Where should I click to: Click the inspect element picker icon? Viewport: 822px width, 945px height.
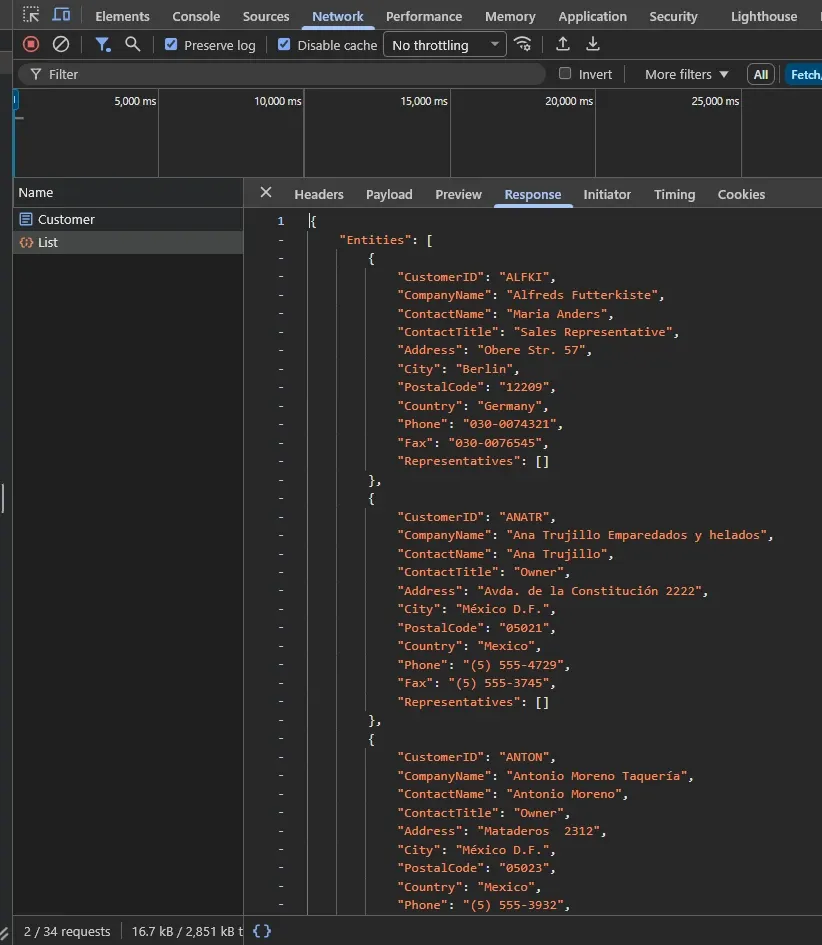click(31, 14)
